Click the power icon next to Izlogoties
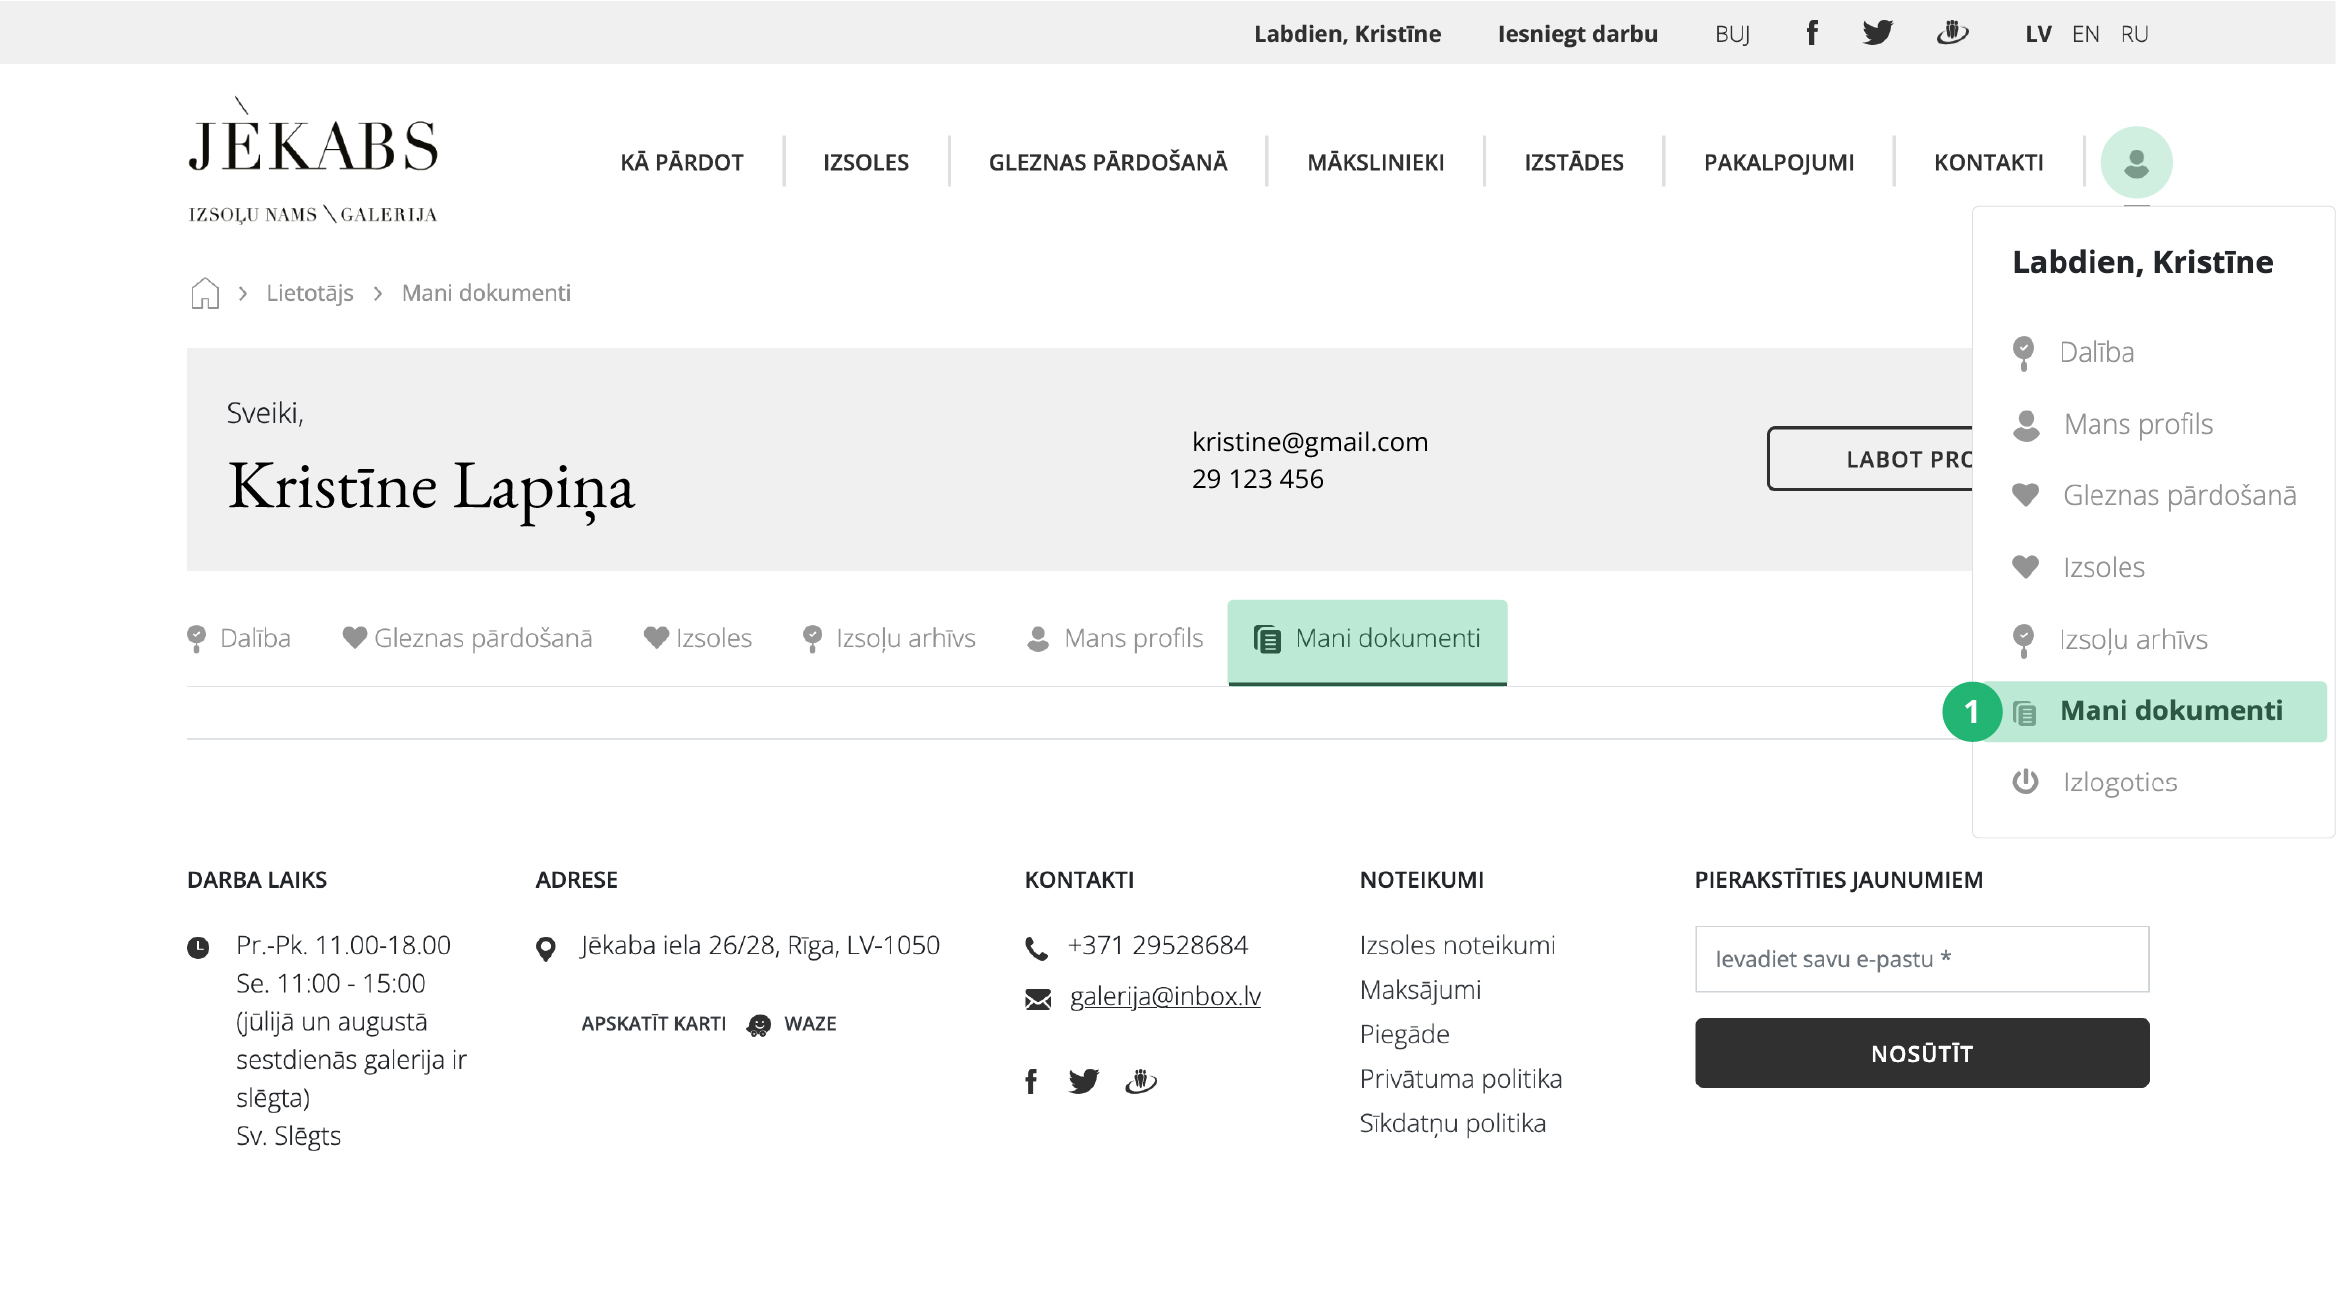 [x=2025, y=782]
